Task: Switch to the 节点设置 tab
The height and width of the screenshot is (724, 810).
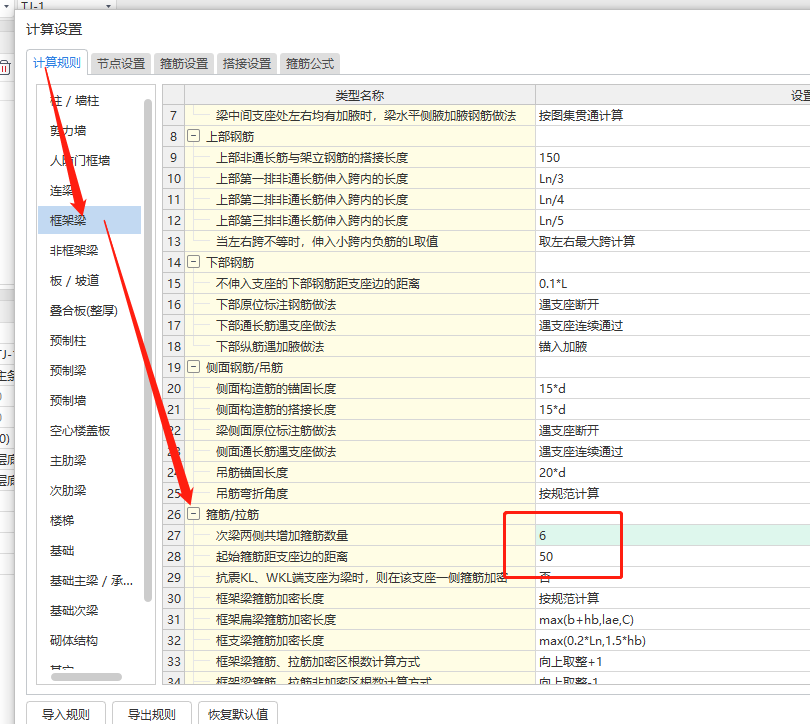Action: [121, 64]
